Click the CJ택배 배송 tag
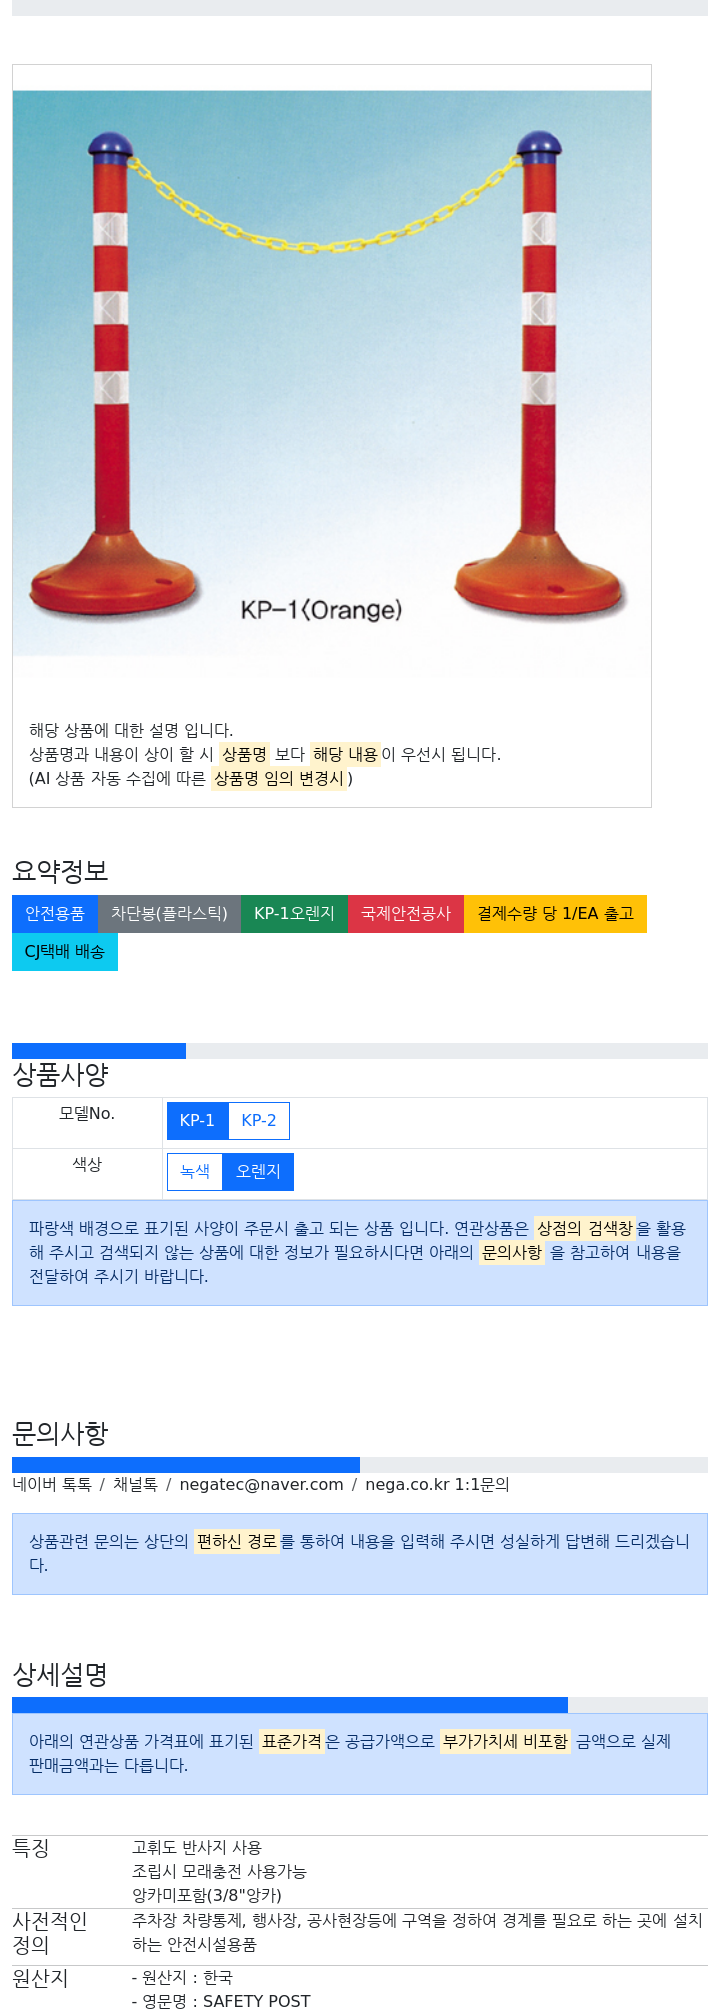720x2014 pixels. [65, 952]
